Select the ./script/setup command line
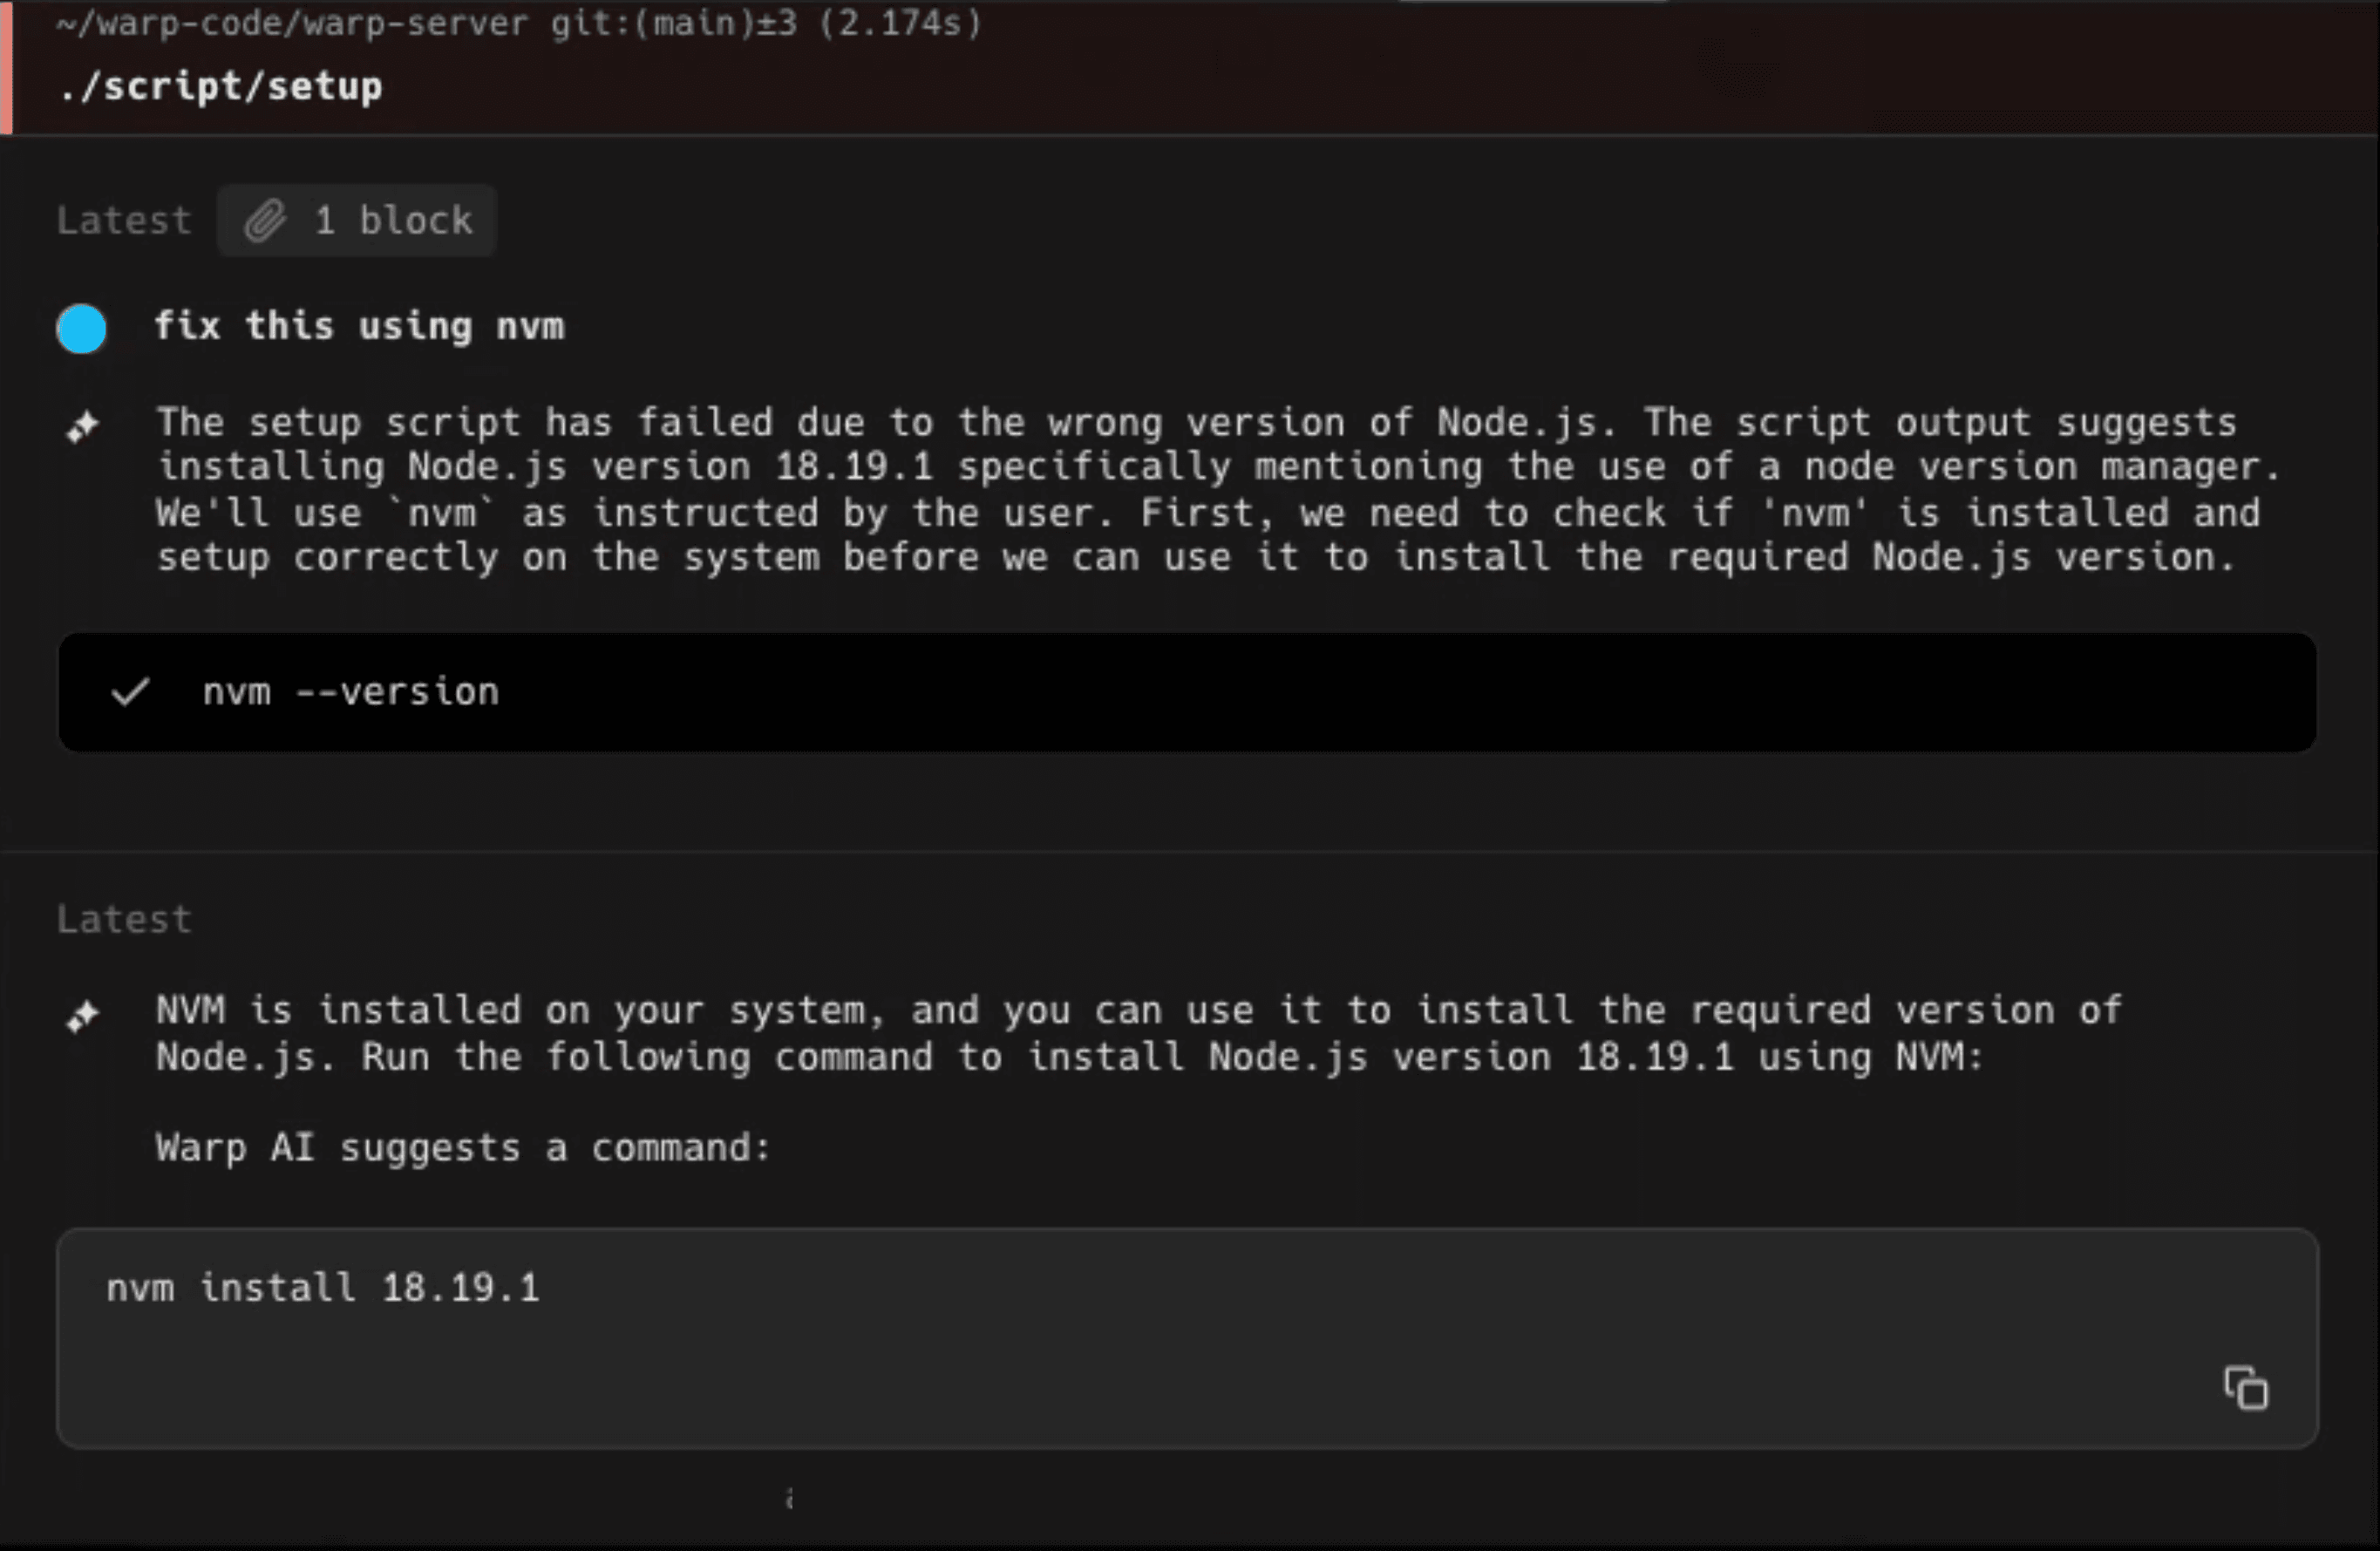The image size is (2380, 1551). (220, 87)
